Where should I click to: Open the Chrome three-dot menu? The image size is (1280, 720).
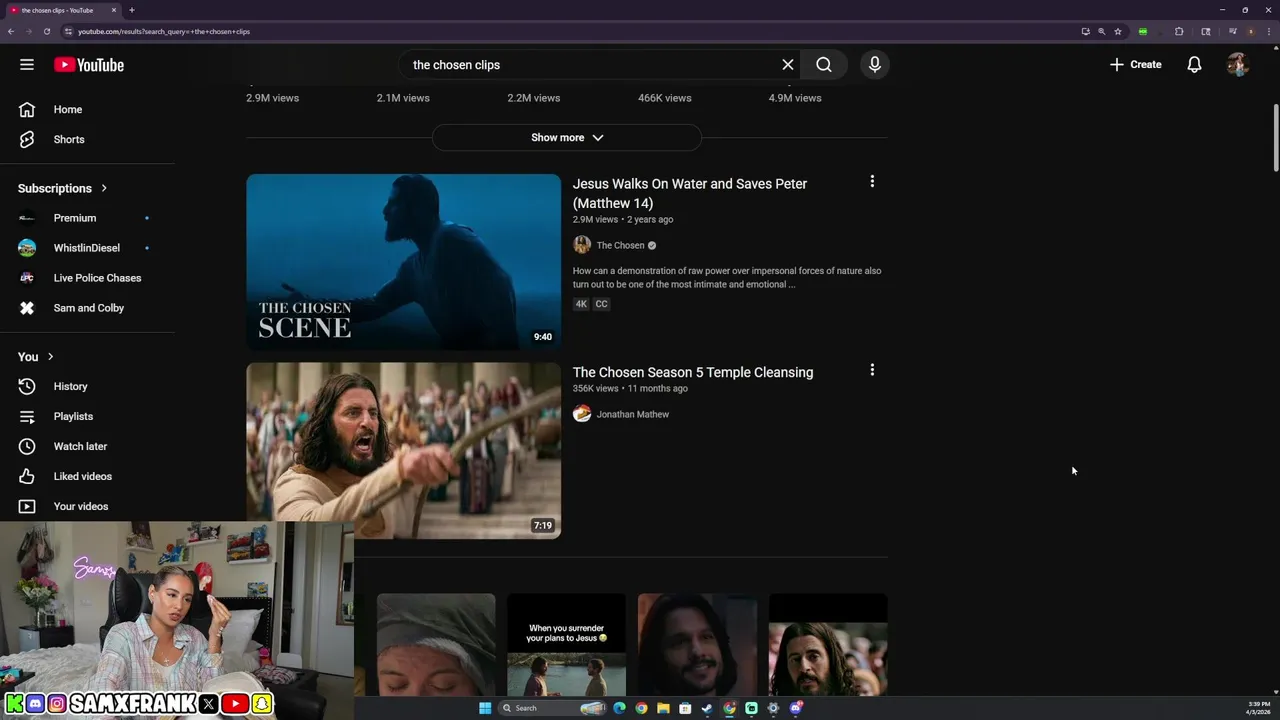point(1268,31)
